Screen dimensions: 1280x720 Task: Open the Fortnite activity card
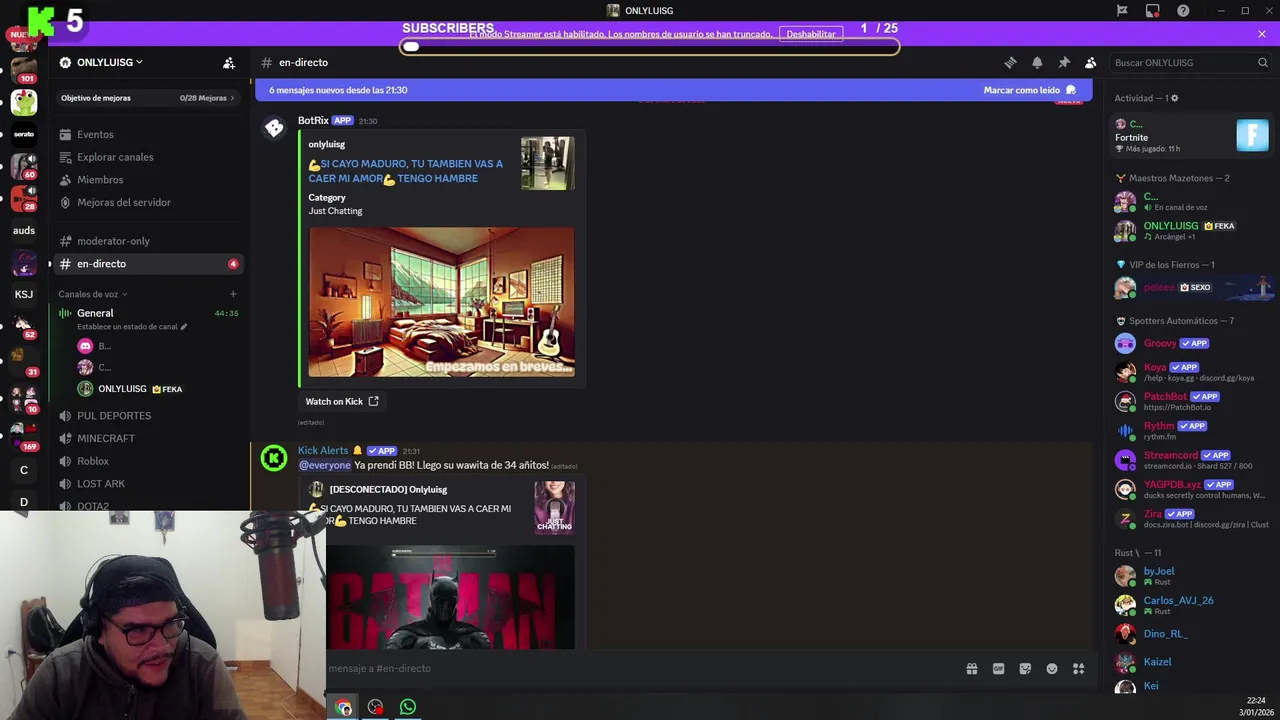(1192, 136)
